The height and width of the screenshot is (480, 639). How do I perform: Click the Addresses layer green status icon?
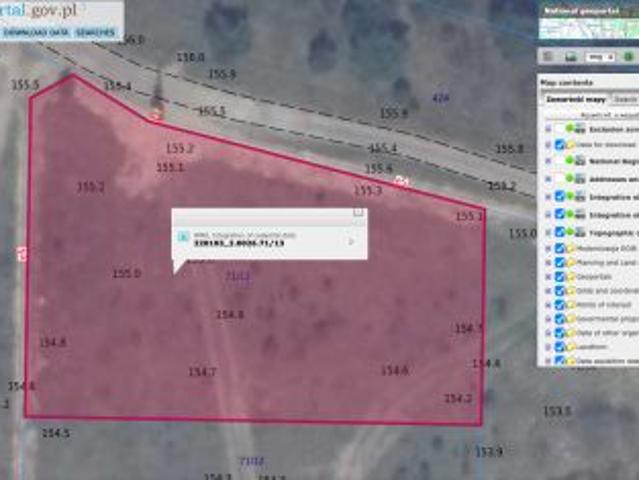570,178
